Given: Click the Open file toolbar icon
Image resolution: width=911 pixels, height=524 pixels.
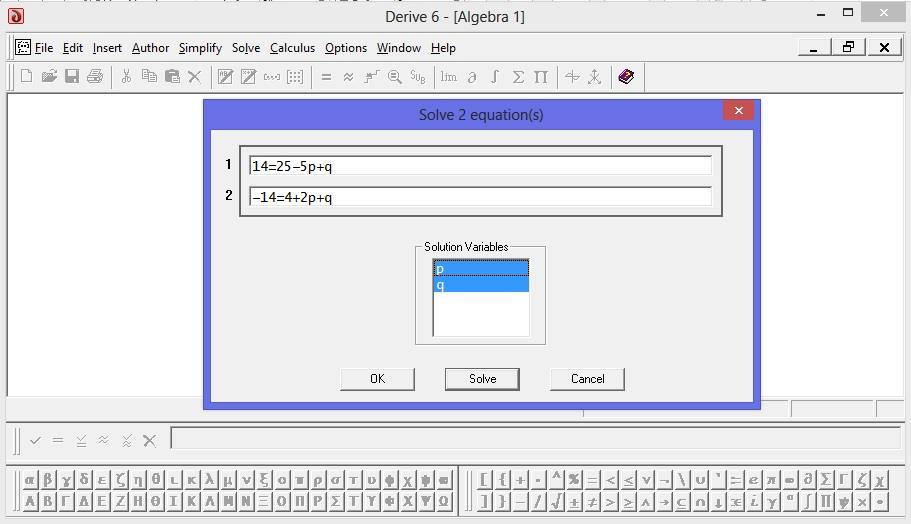Looking at the screenshot, I should (49, 77).
